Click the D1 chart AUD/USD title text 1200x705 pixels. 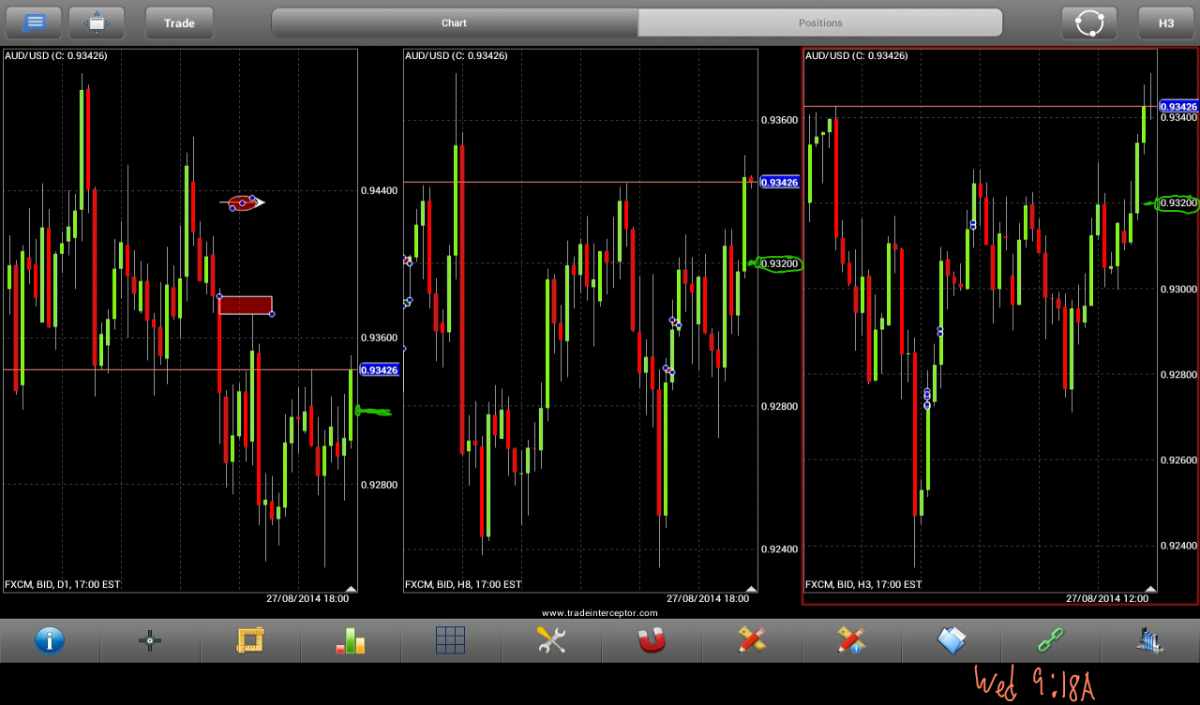[x=55, y=56]
